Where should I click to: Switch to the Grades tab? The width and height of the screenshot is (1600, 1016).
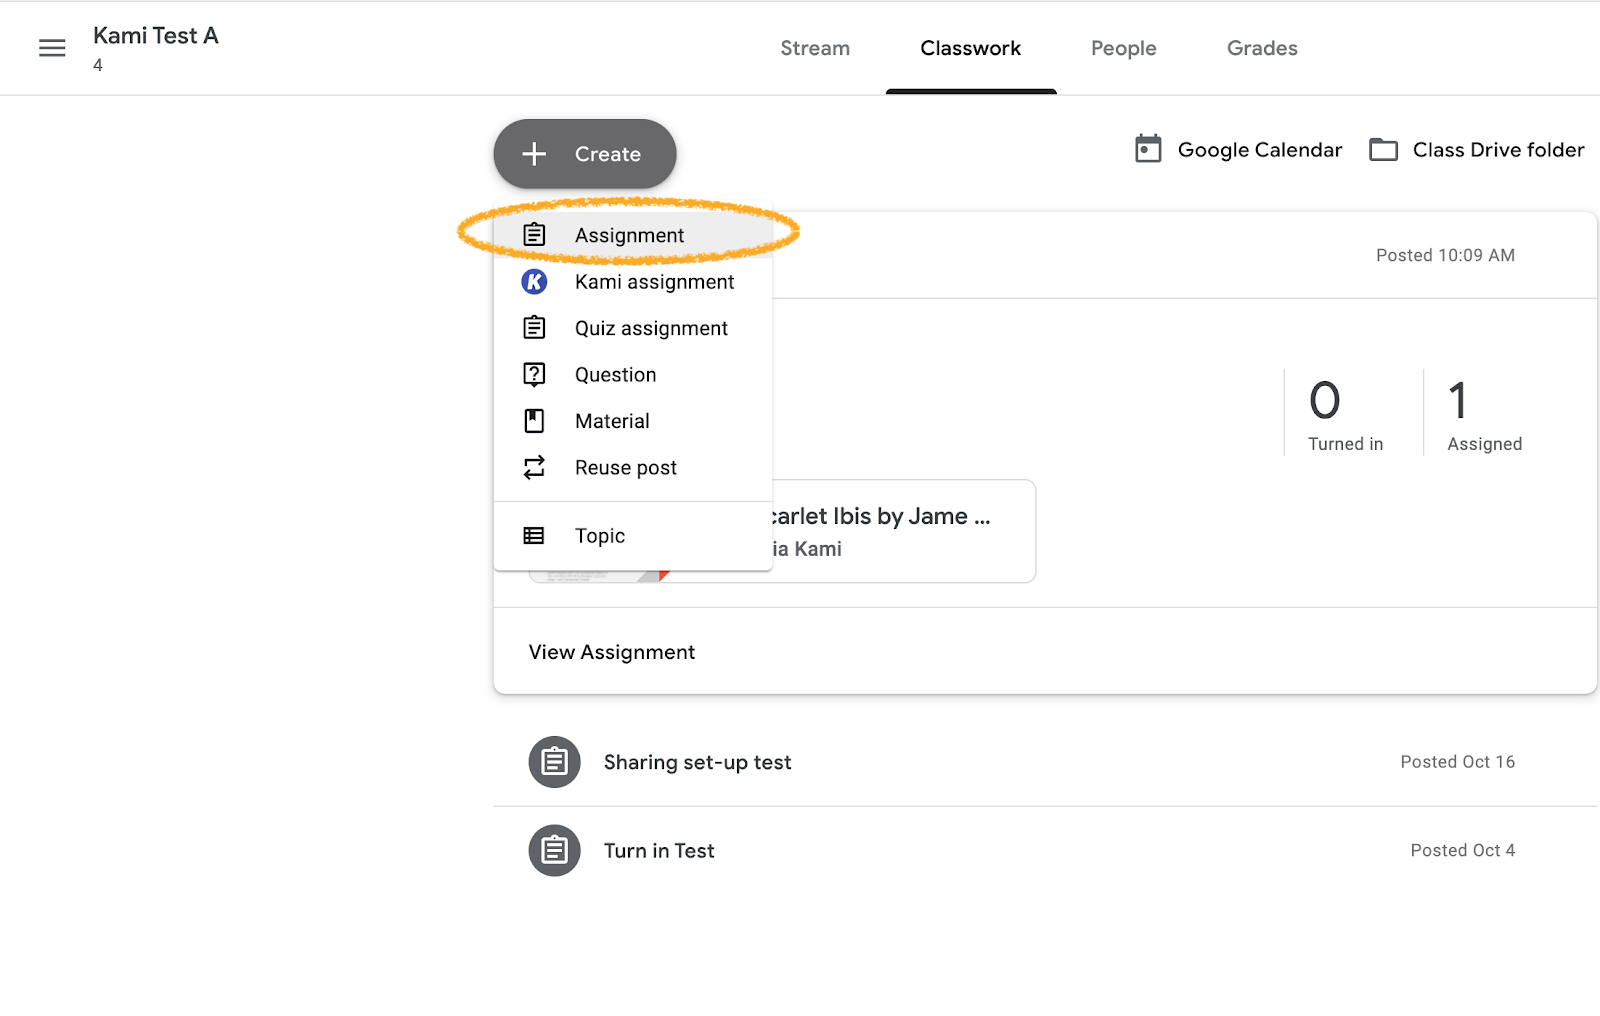point(1261,47)
